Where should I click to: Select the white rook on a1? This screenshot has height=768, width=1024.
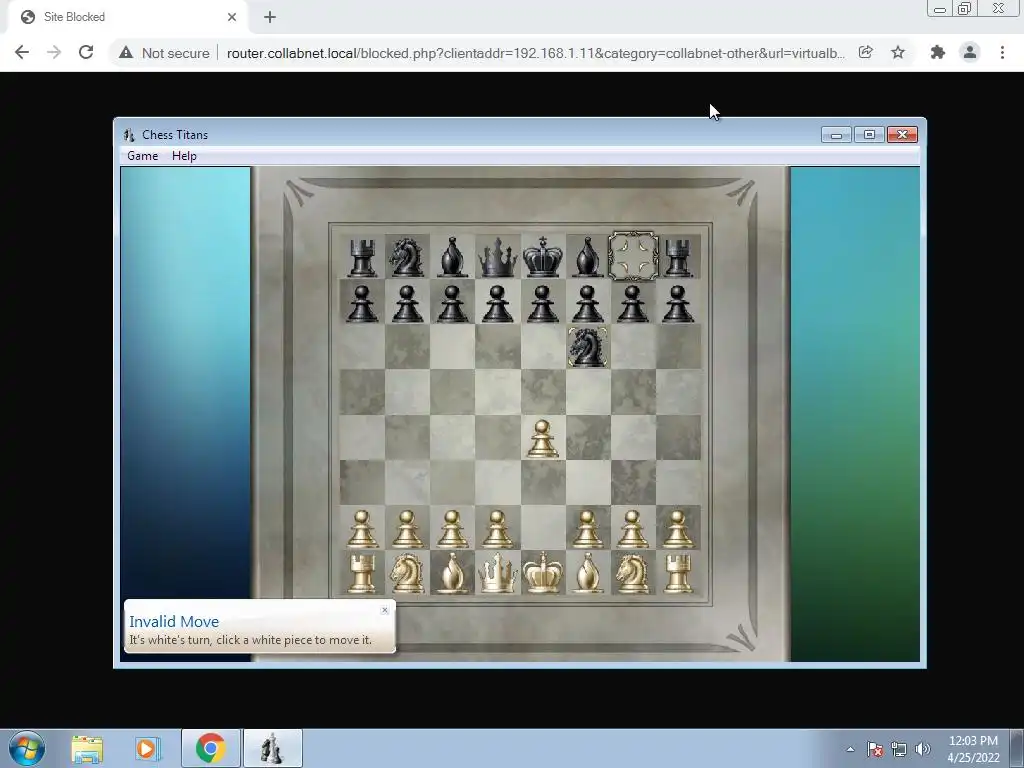[362, 573]
